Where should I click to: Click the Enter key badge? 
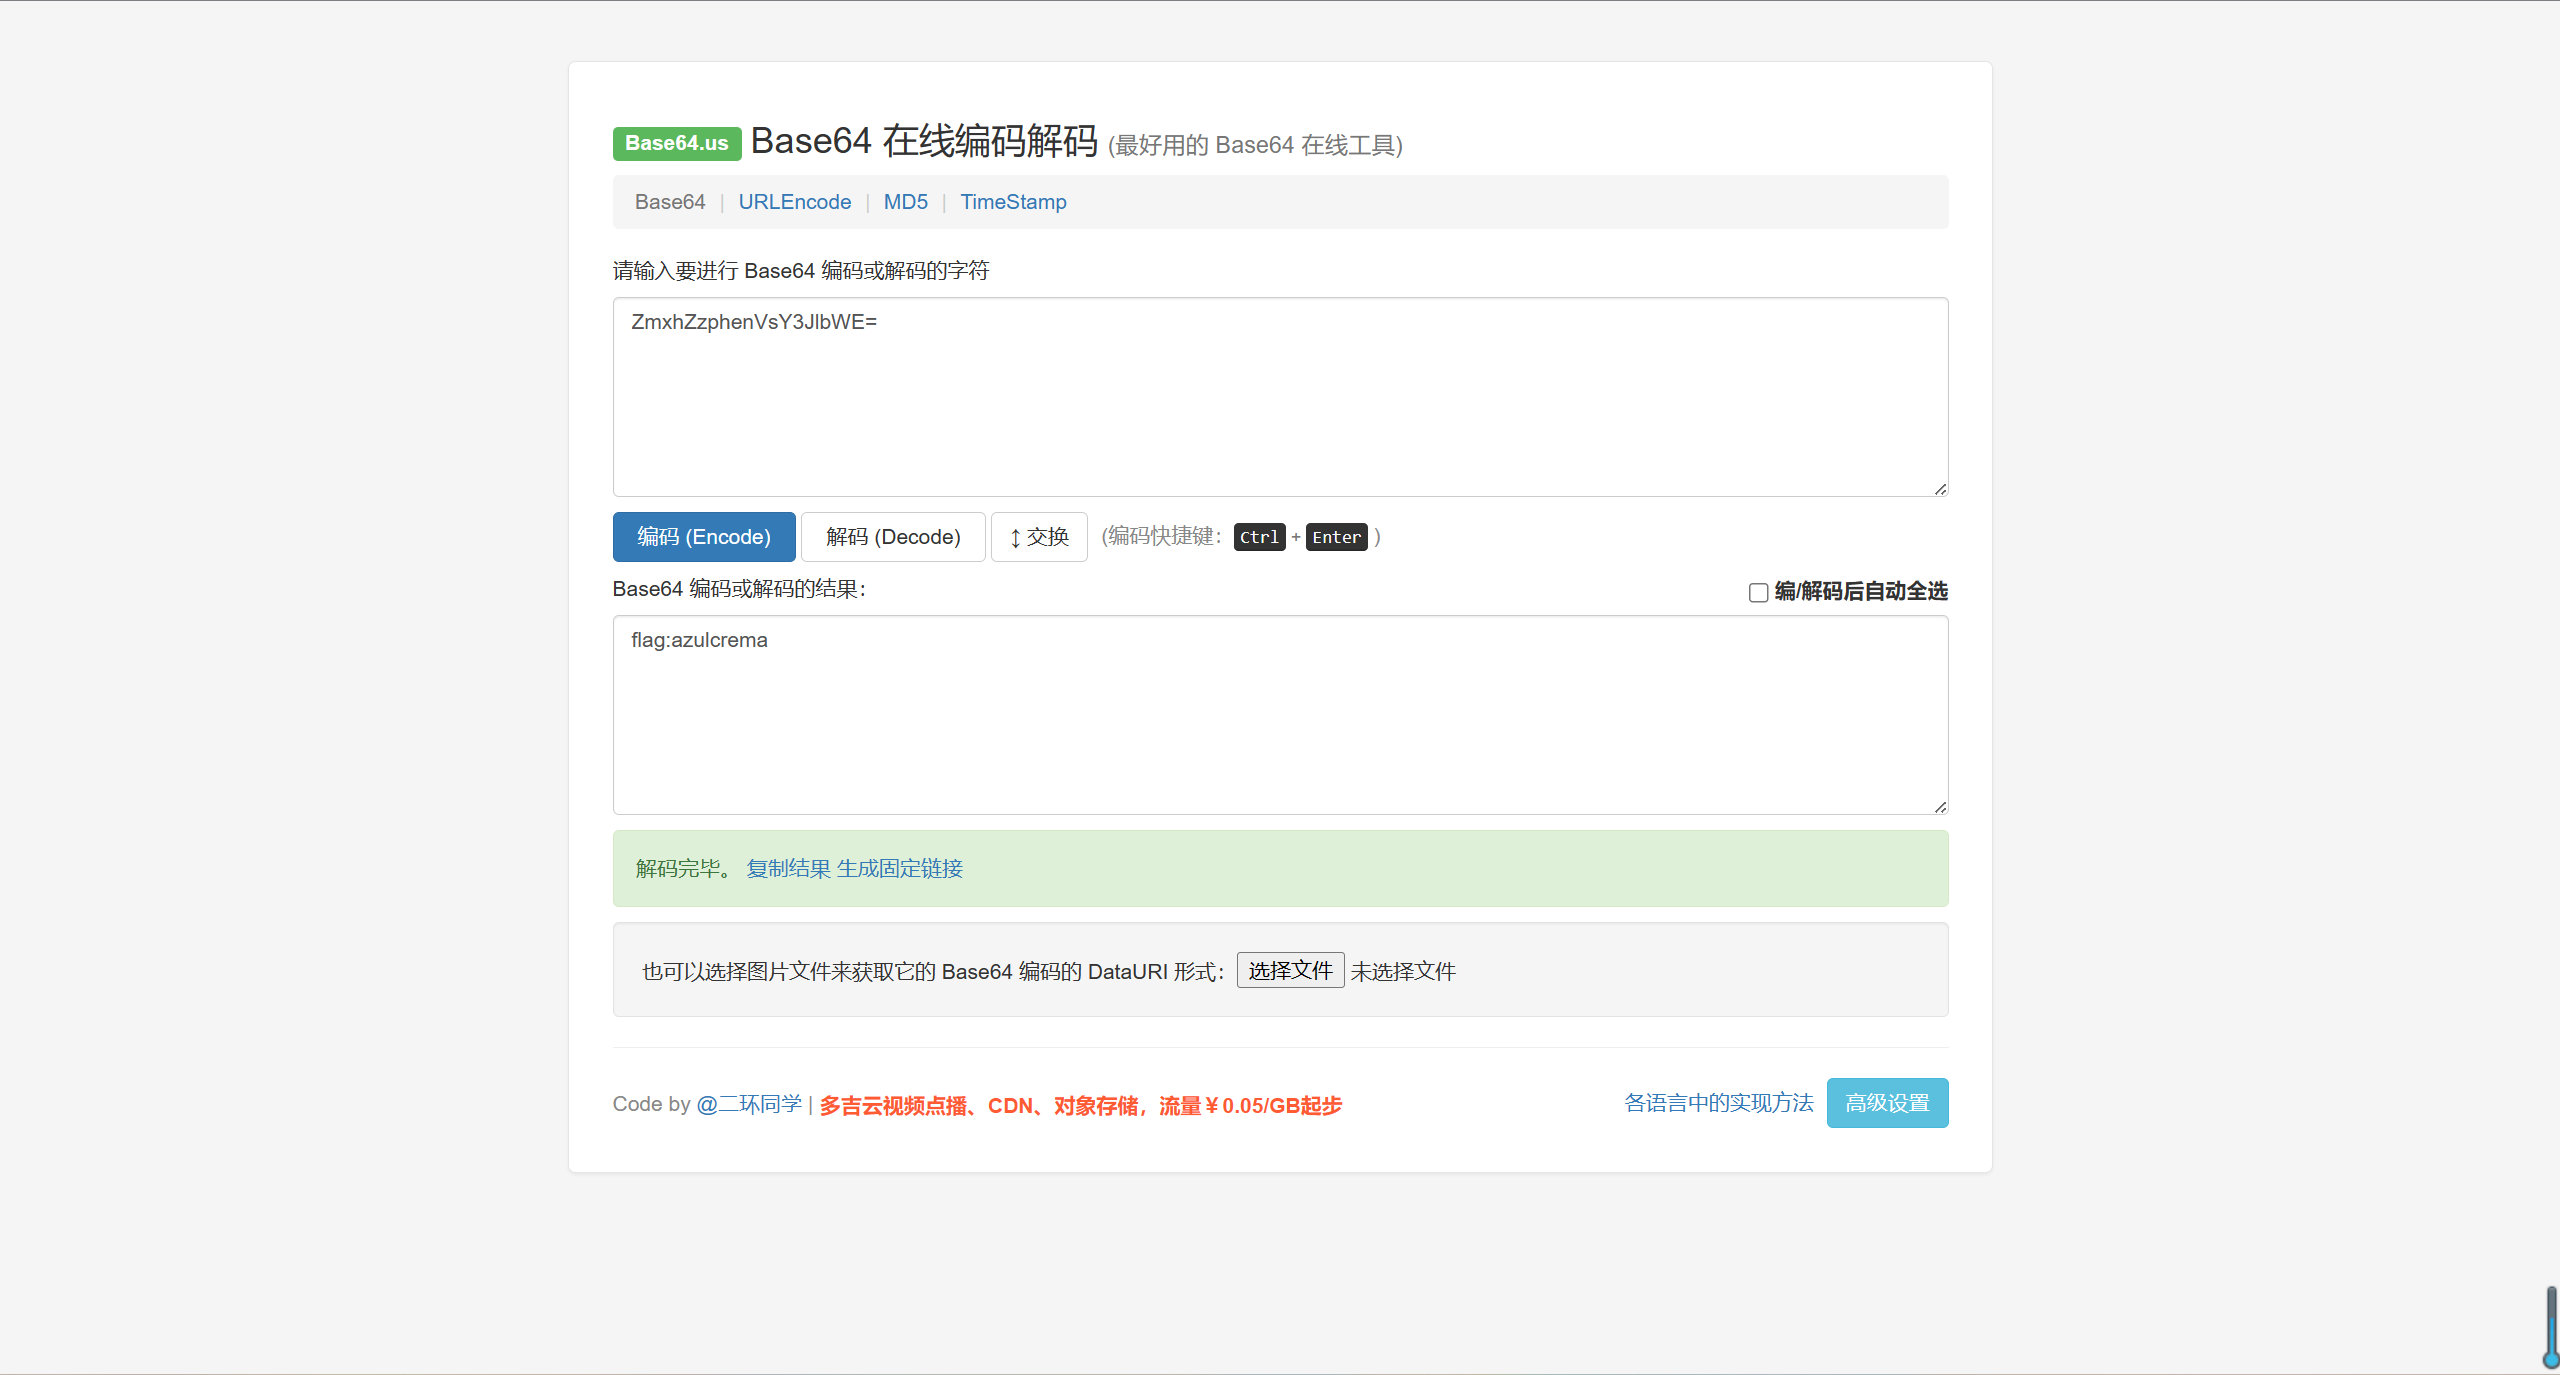click(x=1335, y=537)
